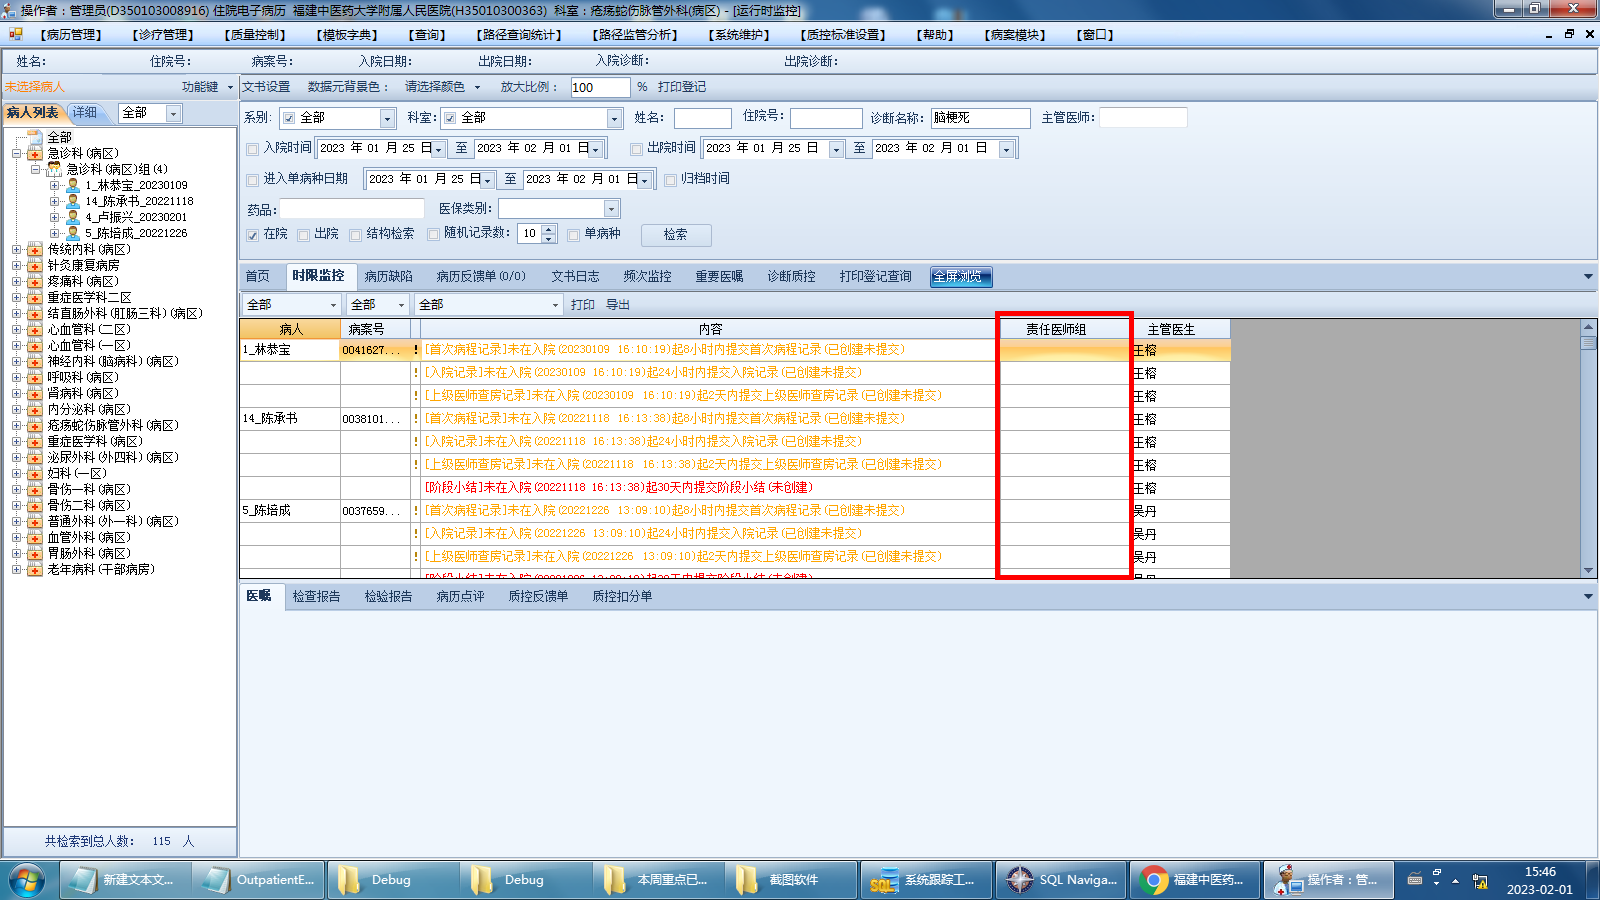Open the patient list 全部 filter dropdown

tap(173, 114)
